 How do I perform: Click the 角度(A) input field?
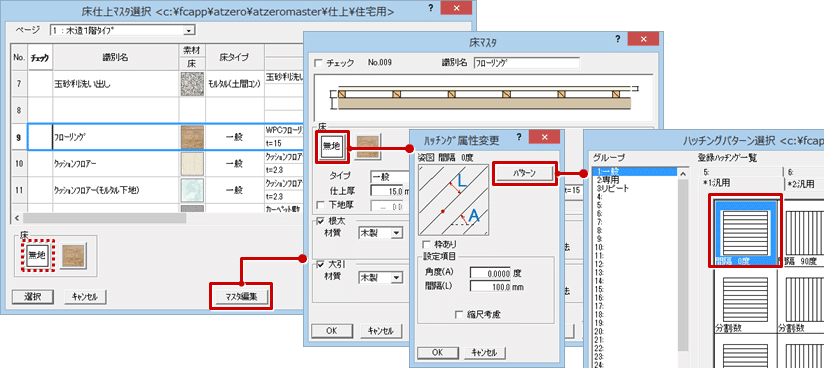(491, 273)
